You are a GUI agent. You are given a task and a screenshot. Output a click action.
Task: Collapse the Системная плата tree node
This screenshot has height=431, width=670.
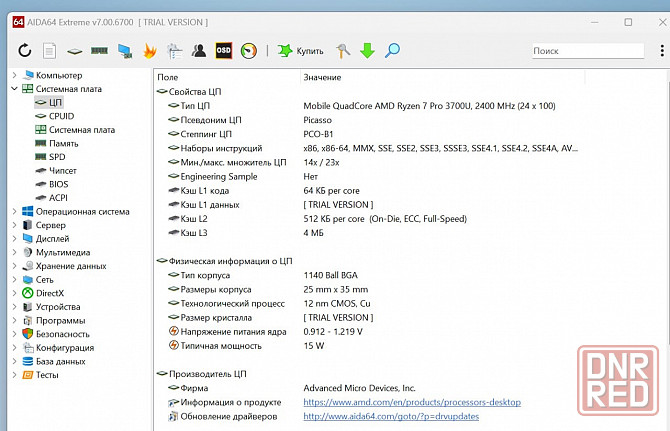14,89
